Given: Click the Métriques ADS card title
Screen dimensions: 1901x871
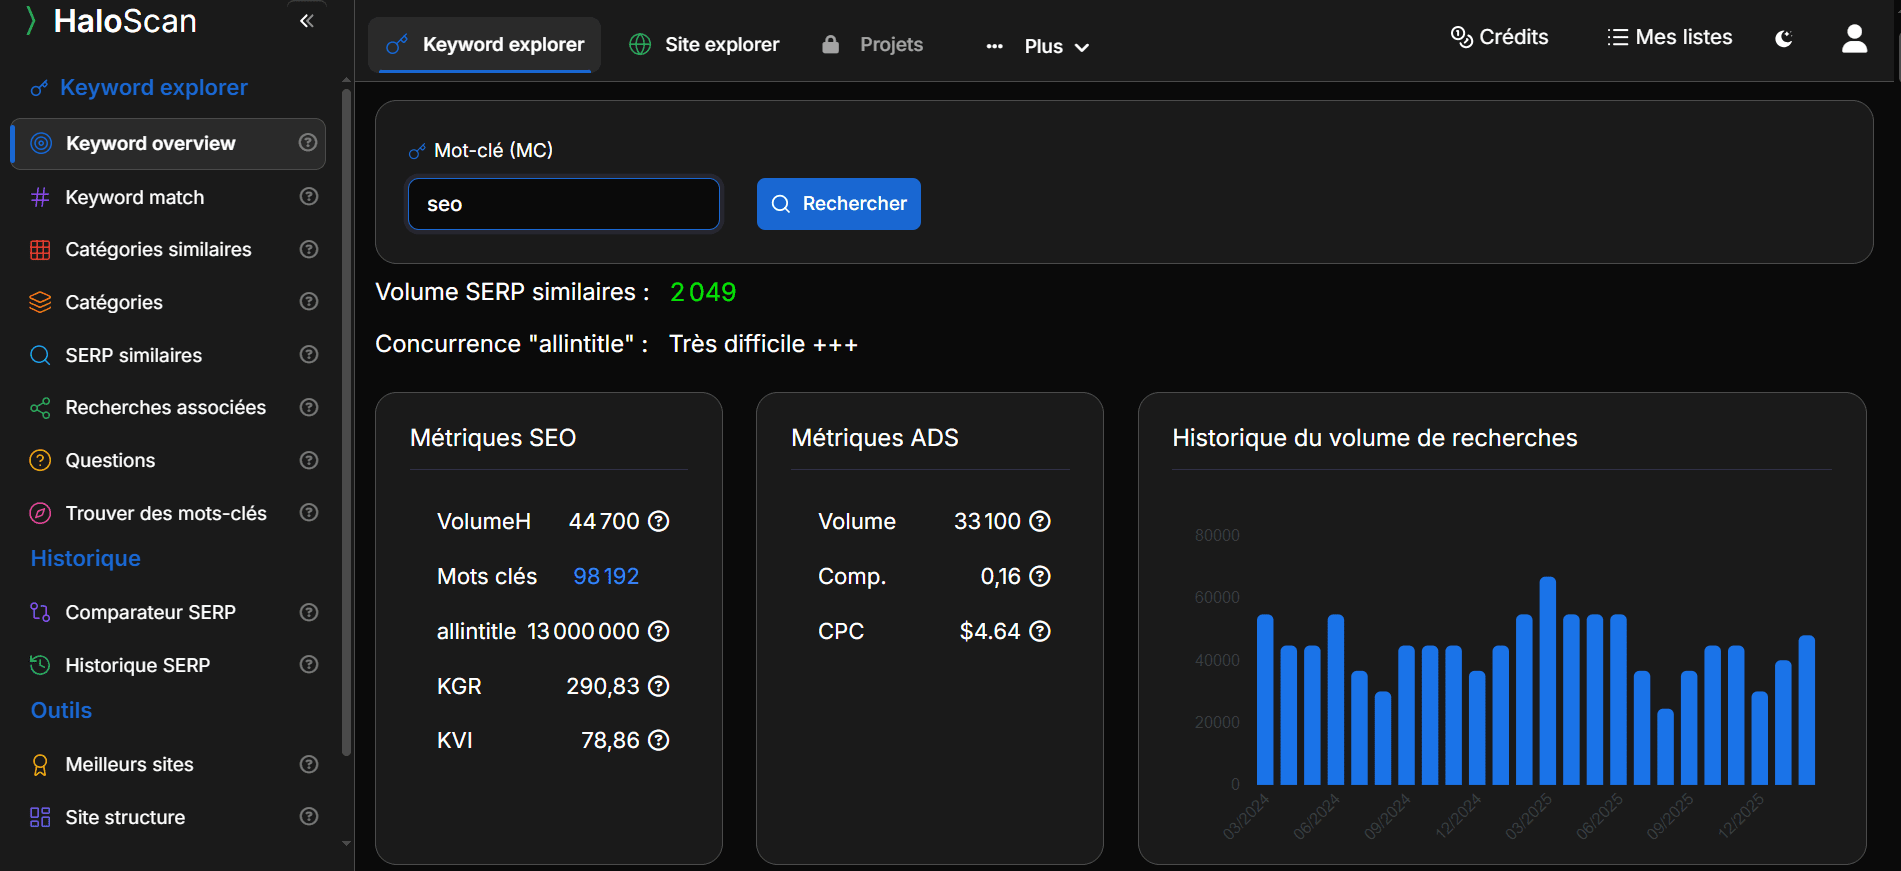Looking at the screenshot, I should pos(875,438).
